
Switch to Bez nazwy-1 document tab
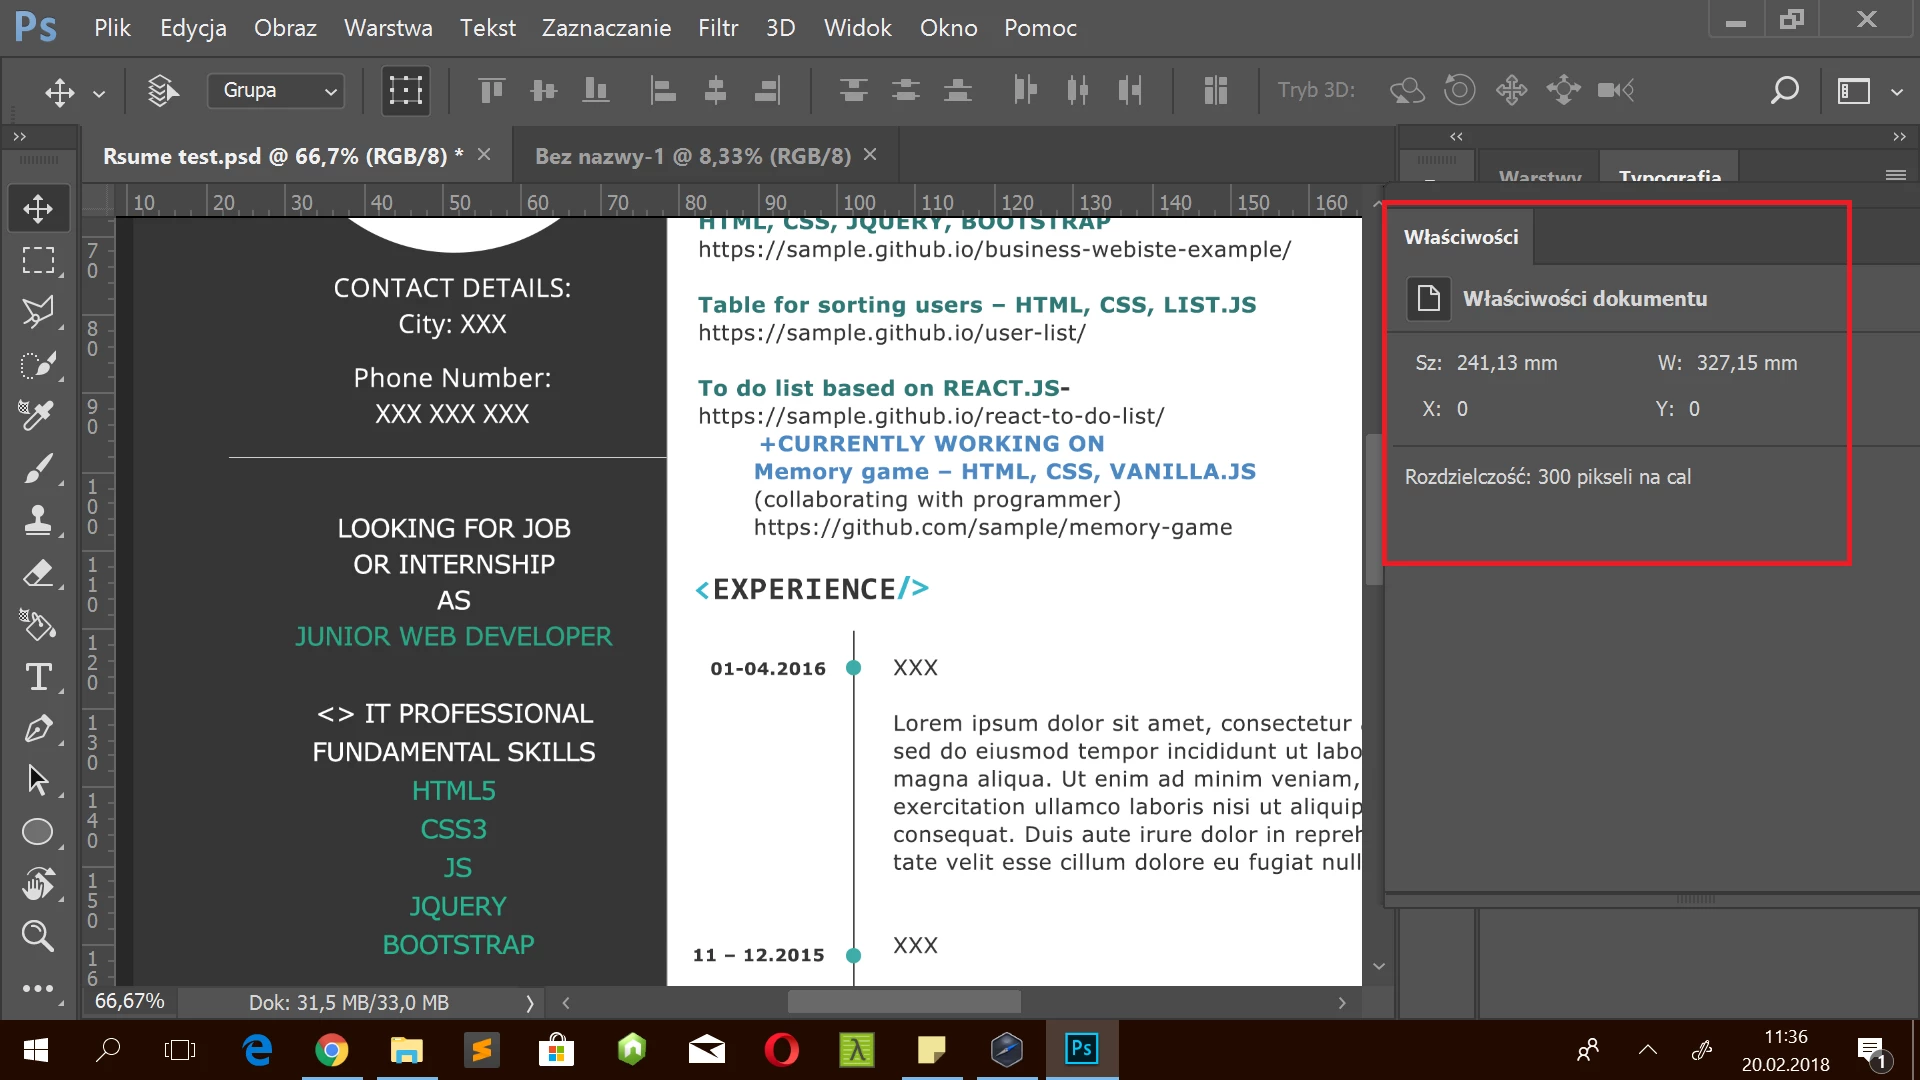click(692, 156)
